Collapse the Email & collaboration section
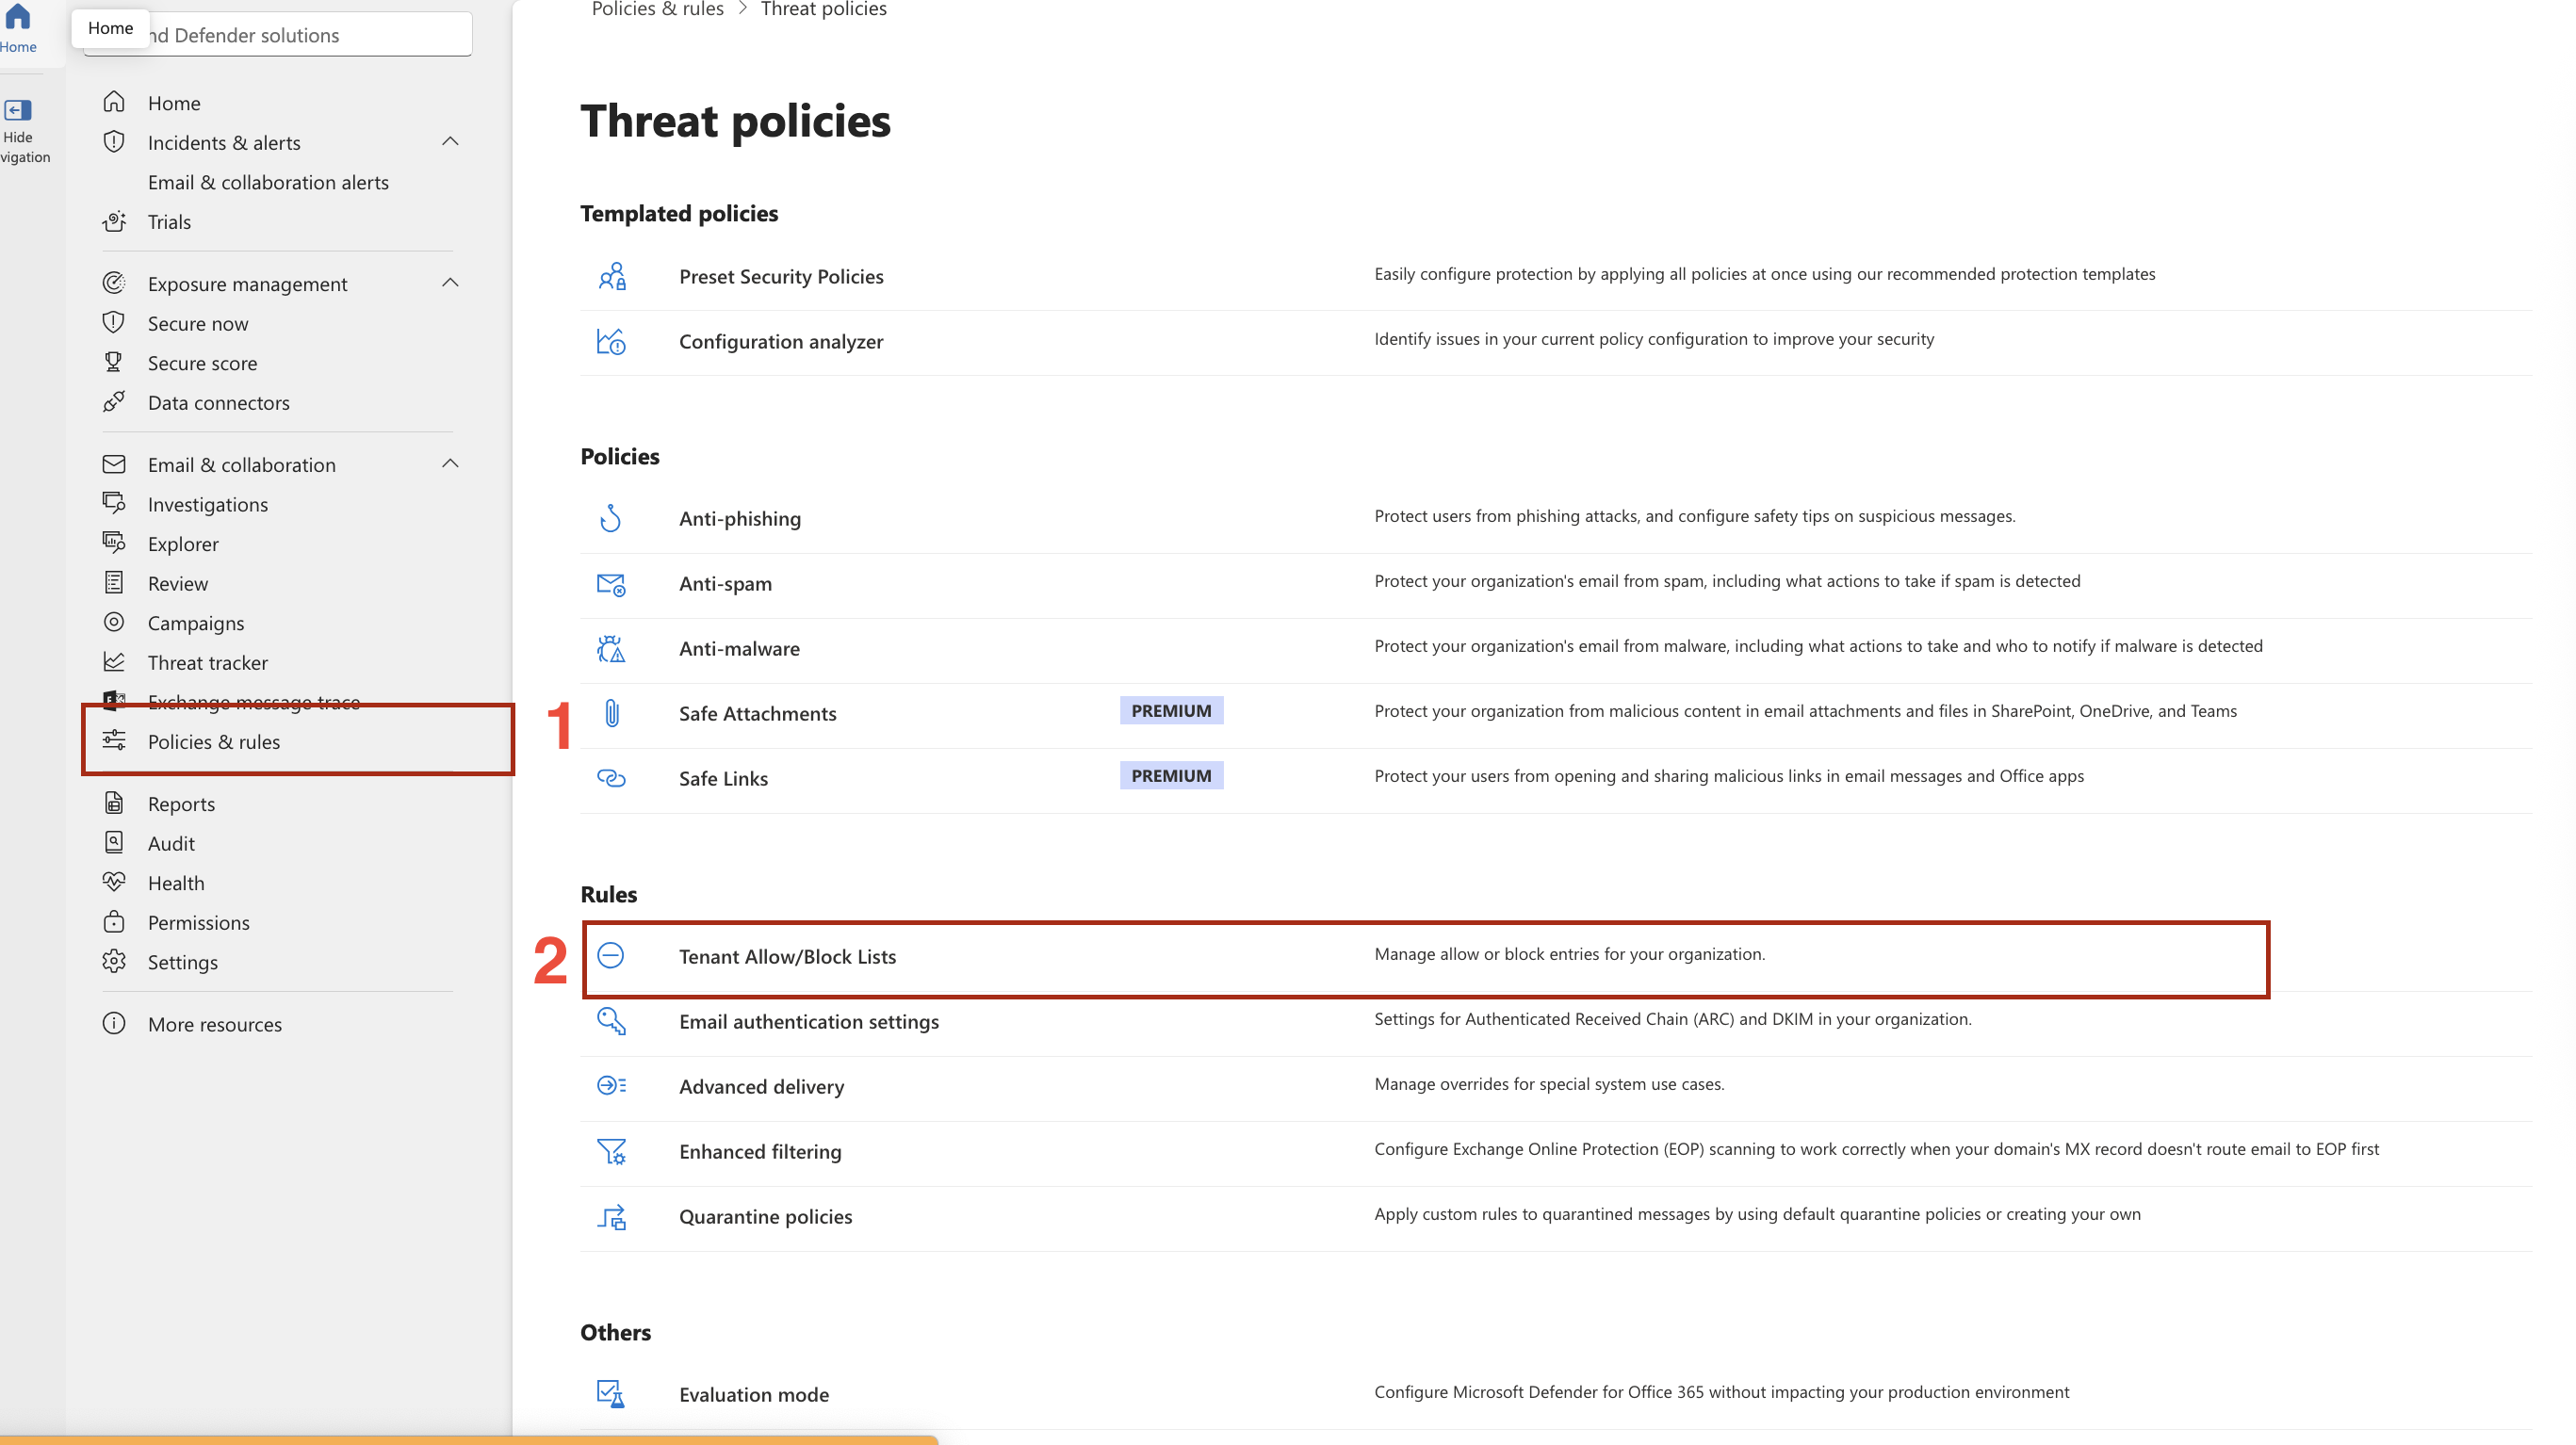 450,463
